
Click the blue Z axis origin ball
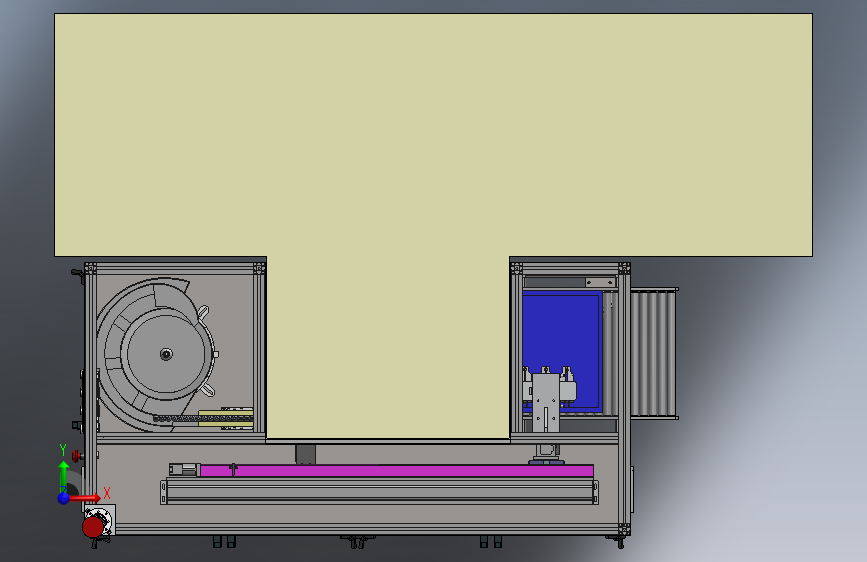click(64, 498)
